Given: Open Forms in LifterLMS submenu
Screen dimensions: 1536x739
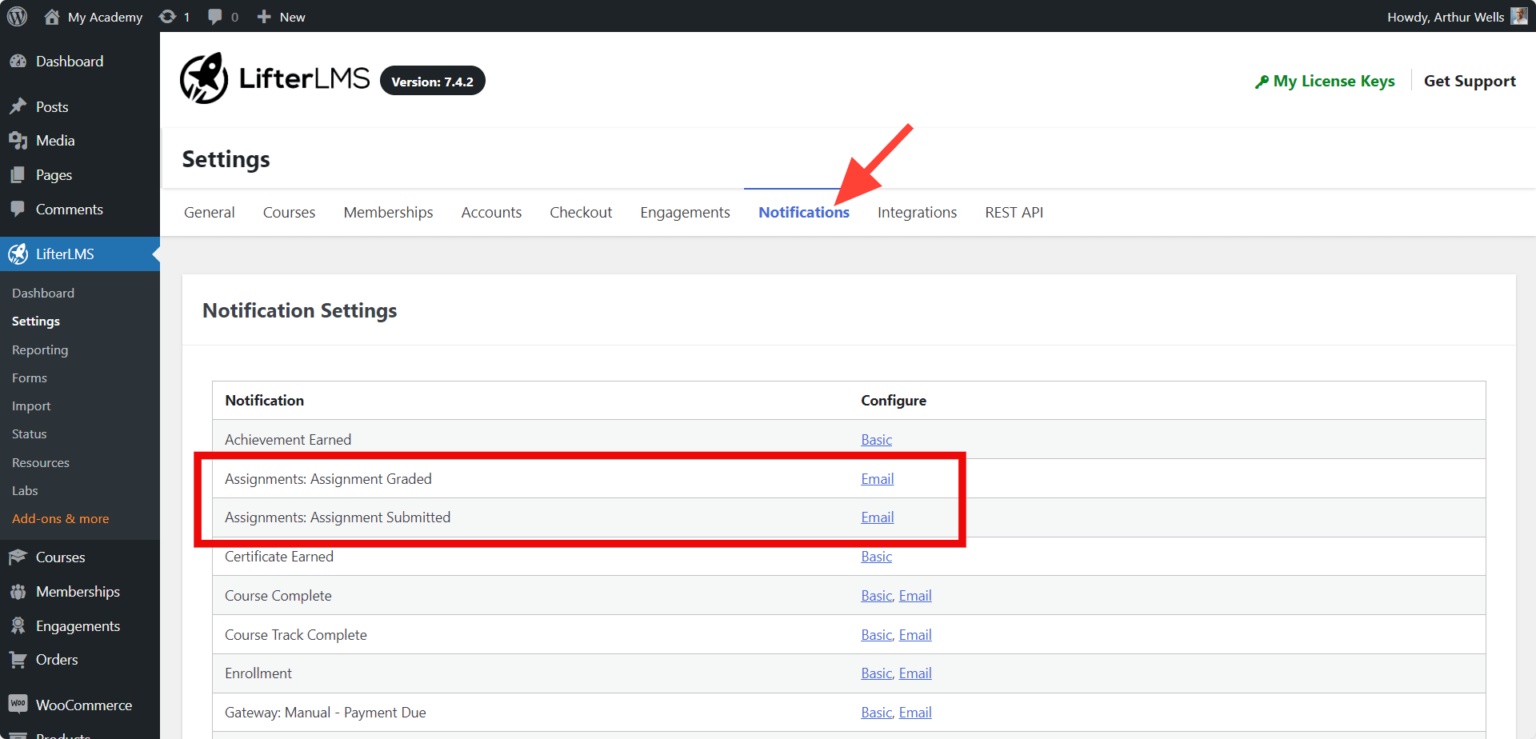Looking at the screenshot, I should [29, 378].
